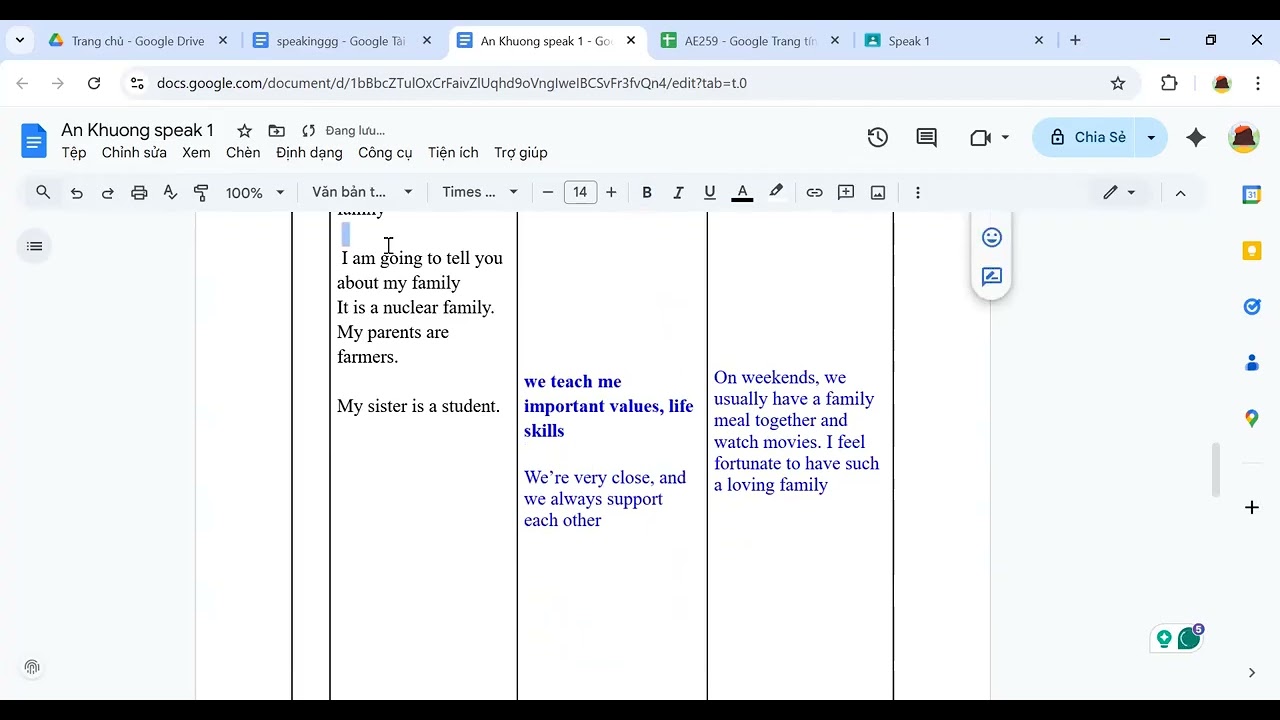Open the share options arrow beside Chia sẻ
This screenshot has height=720, width=1280.
coord(1152,138)
